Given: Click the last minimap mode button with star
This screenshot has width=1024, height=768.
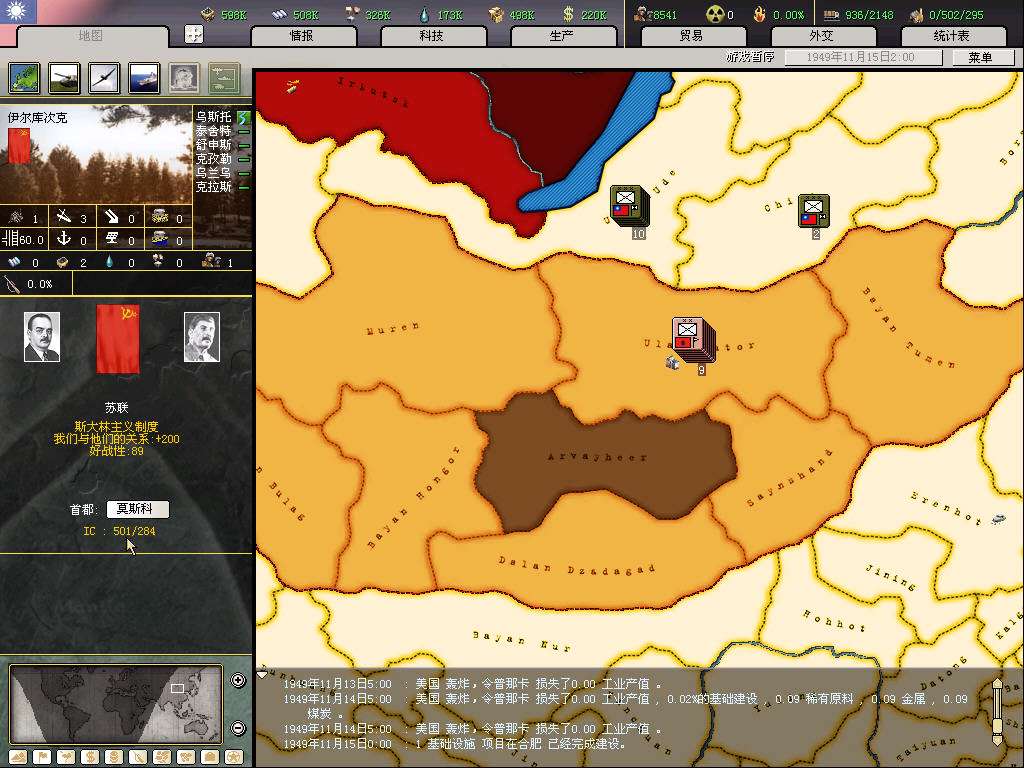Looking at the screenshot, I should coord(234,756).
